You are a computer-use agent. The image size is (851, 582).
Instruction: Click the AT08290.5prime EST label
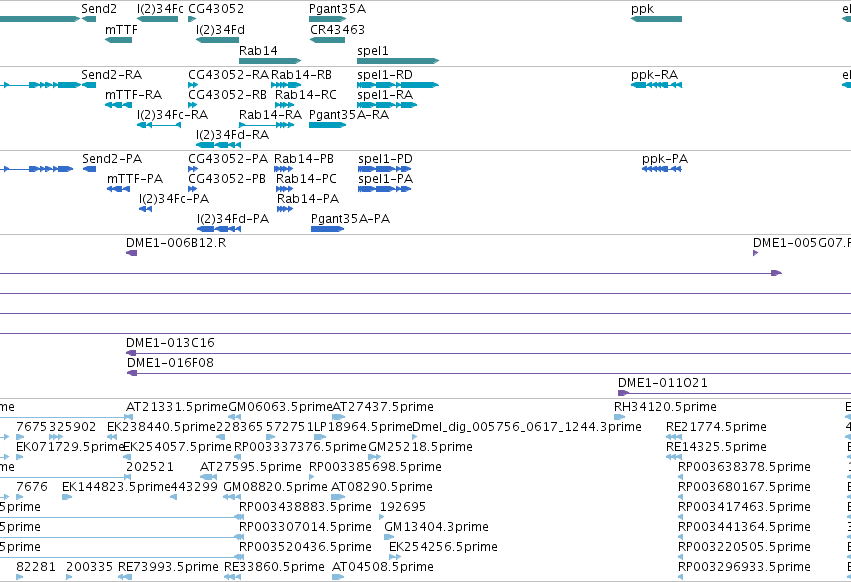pyautogui.click(x=382, y=486)
